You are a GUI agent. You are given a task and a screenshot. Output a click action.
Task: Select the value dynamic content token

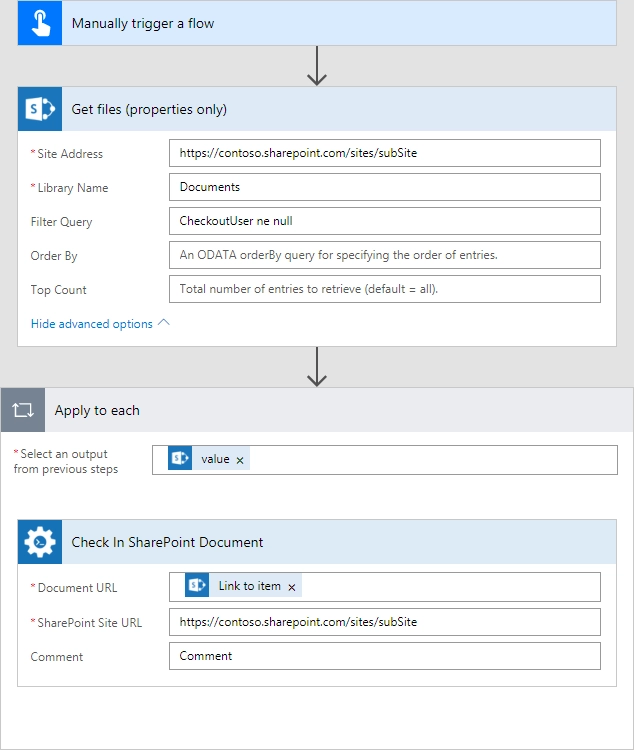(209, 459)
